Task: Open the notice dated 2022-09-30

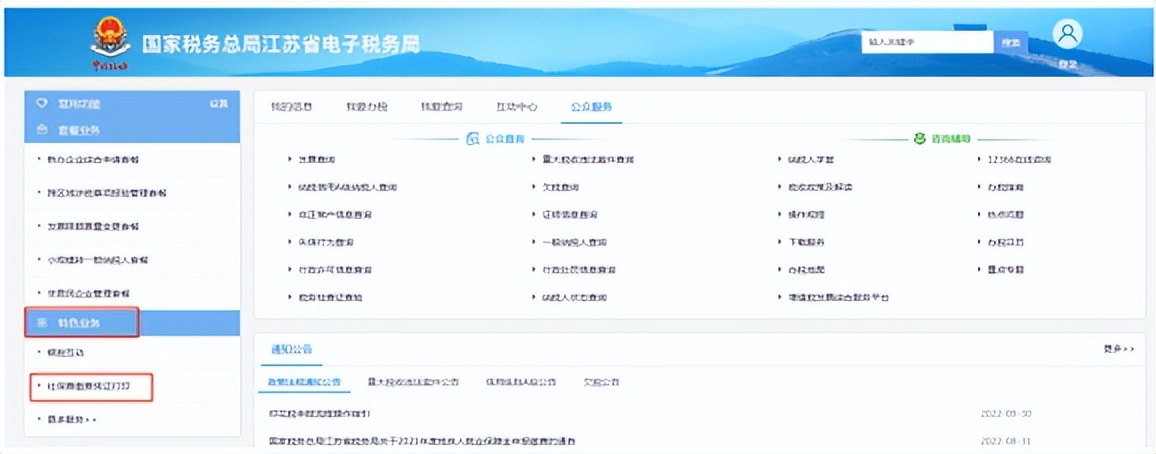Action: coord(319,413)
